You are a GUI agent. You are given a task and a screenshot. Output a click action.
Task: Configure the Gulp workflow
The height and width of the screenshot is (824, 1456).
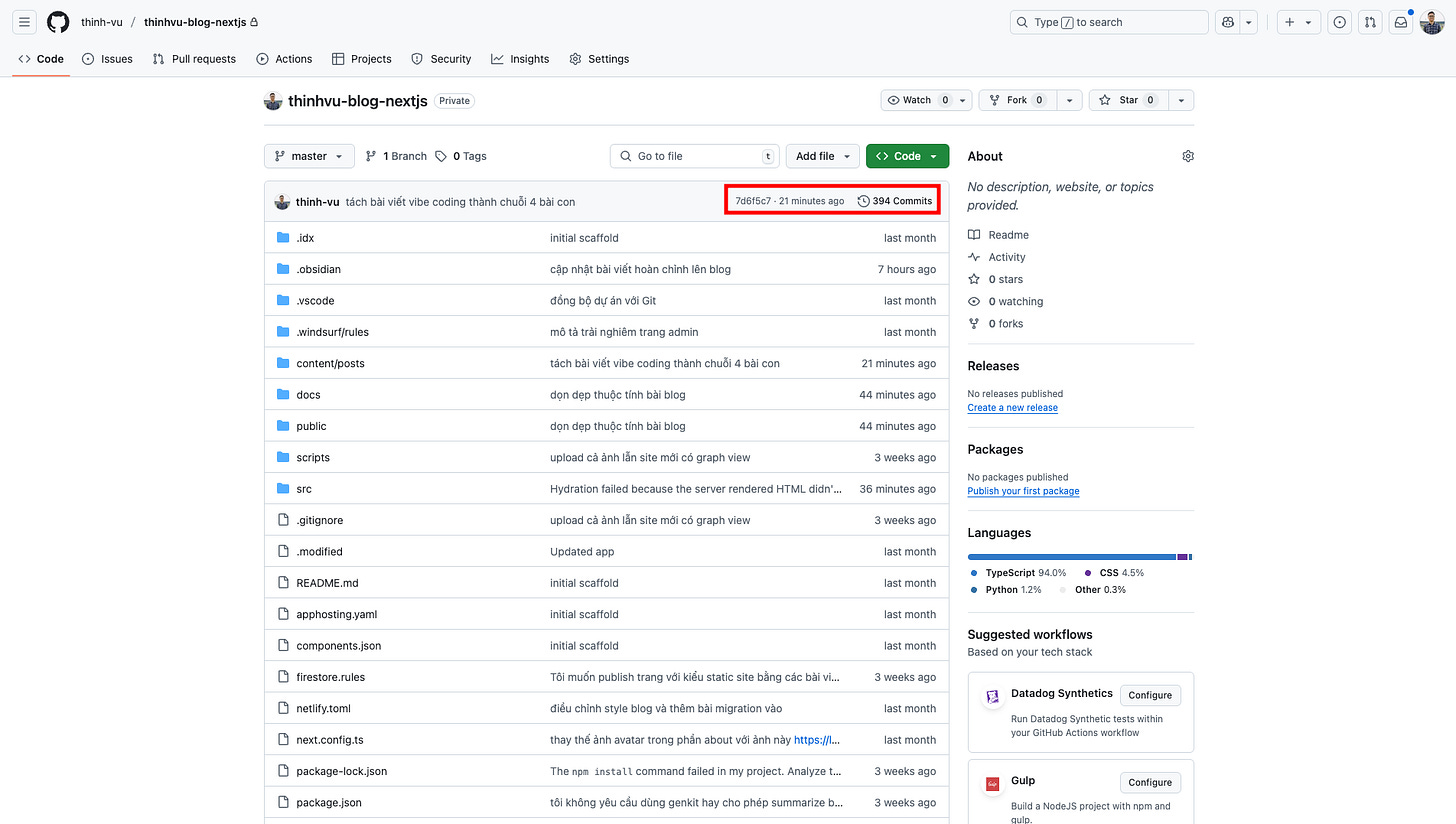[x=1150, y=782]
